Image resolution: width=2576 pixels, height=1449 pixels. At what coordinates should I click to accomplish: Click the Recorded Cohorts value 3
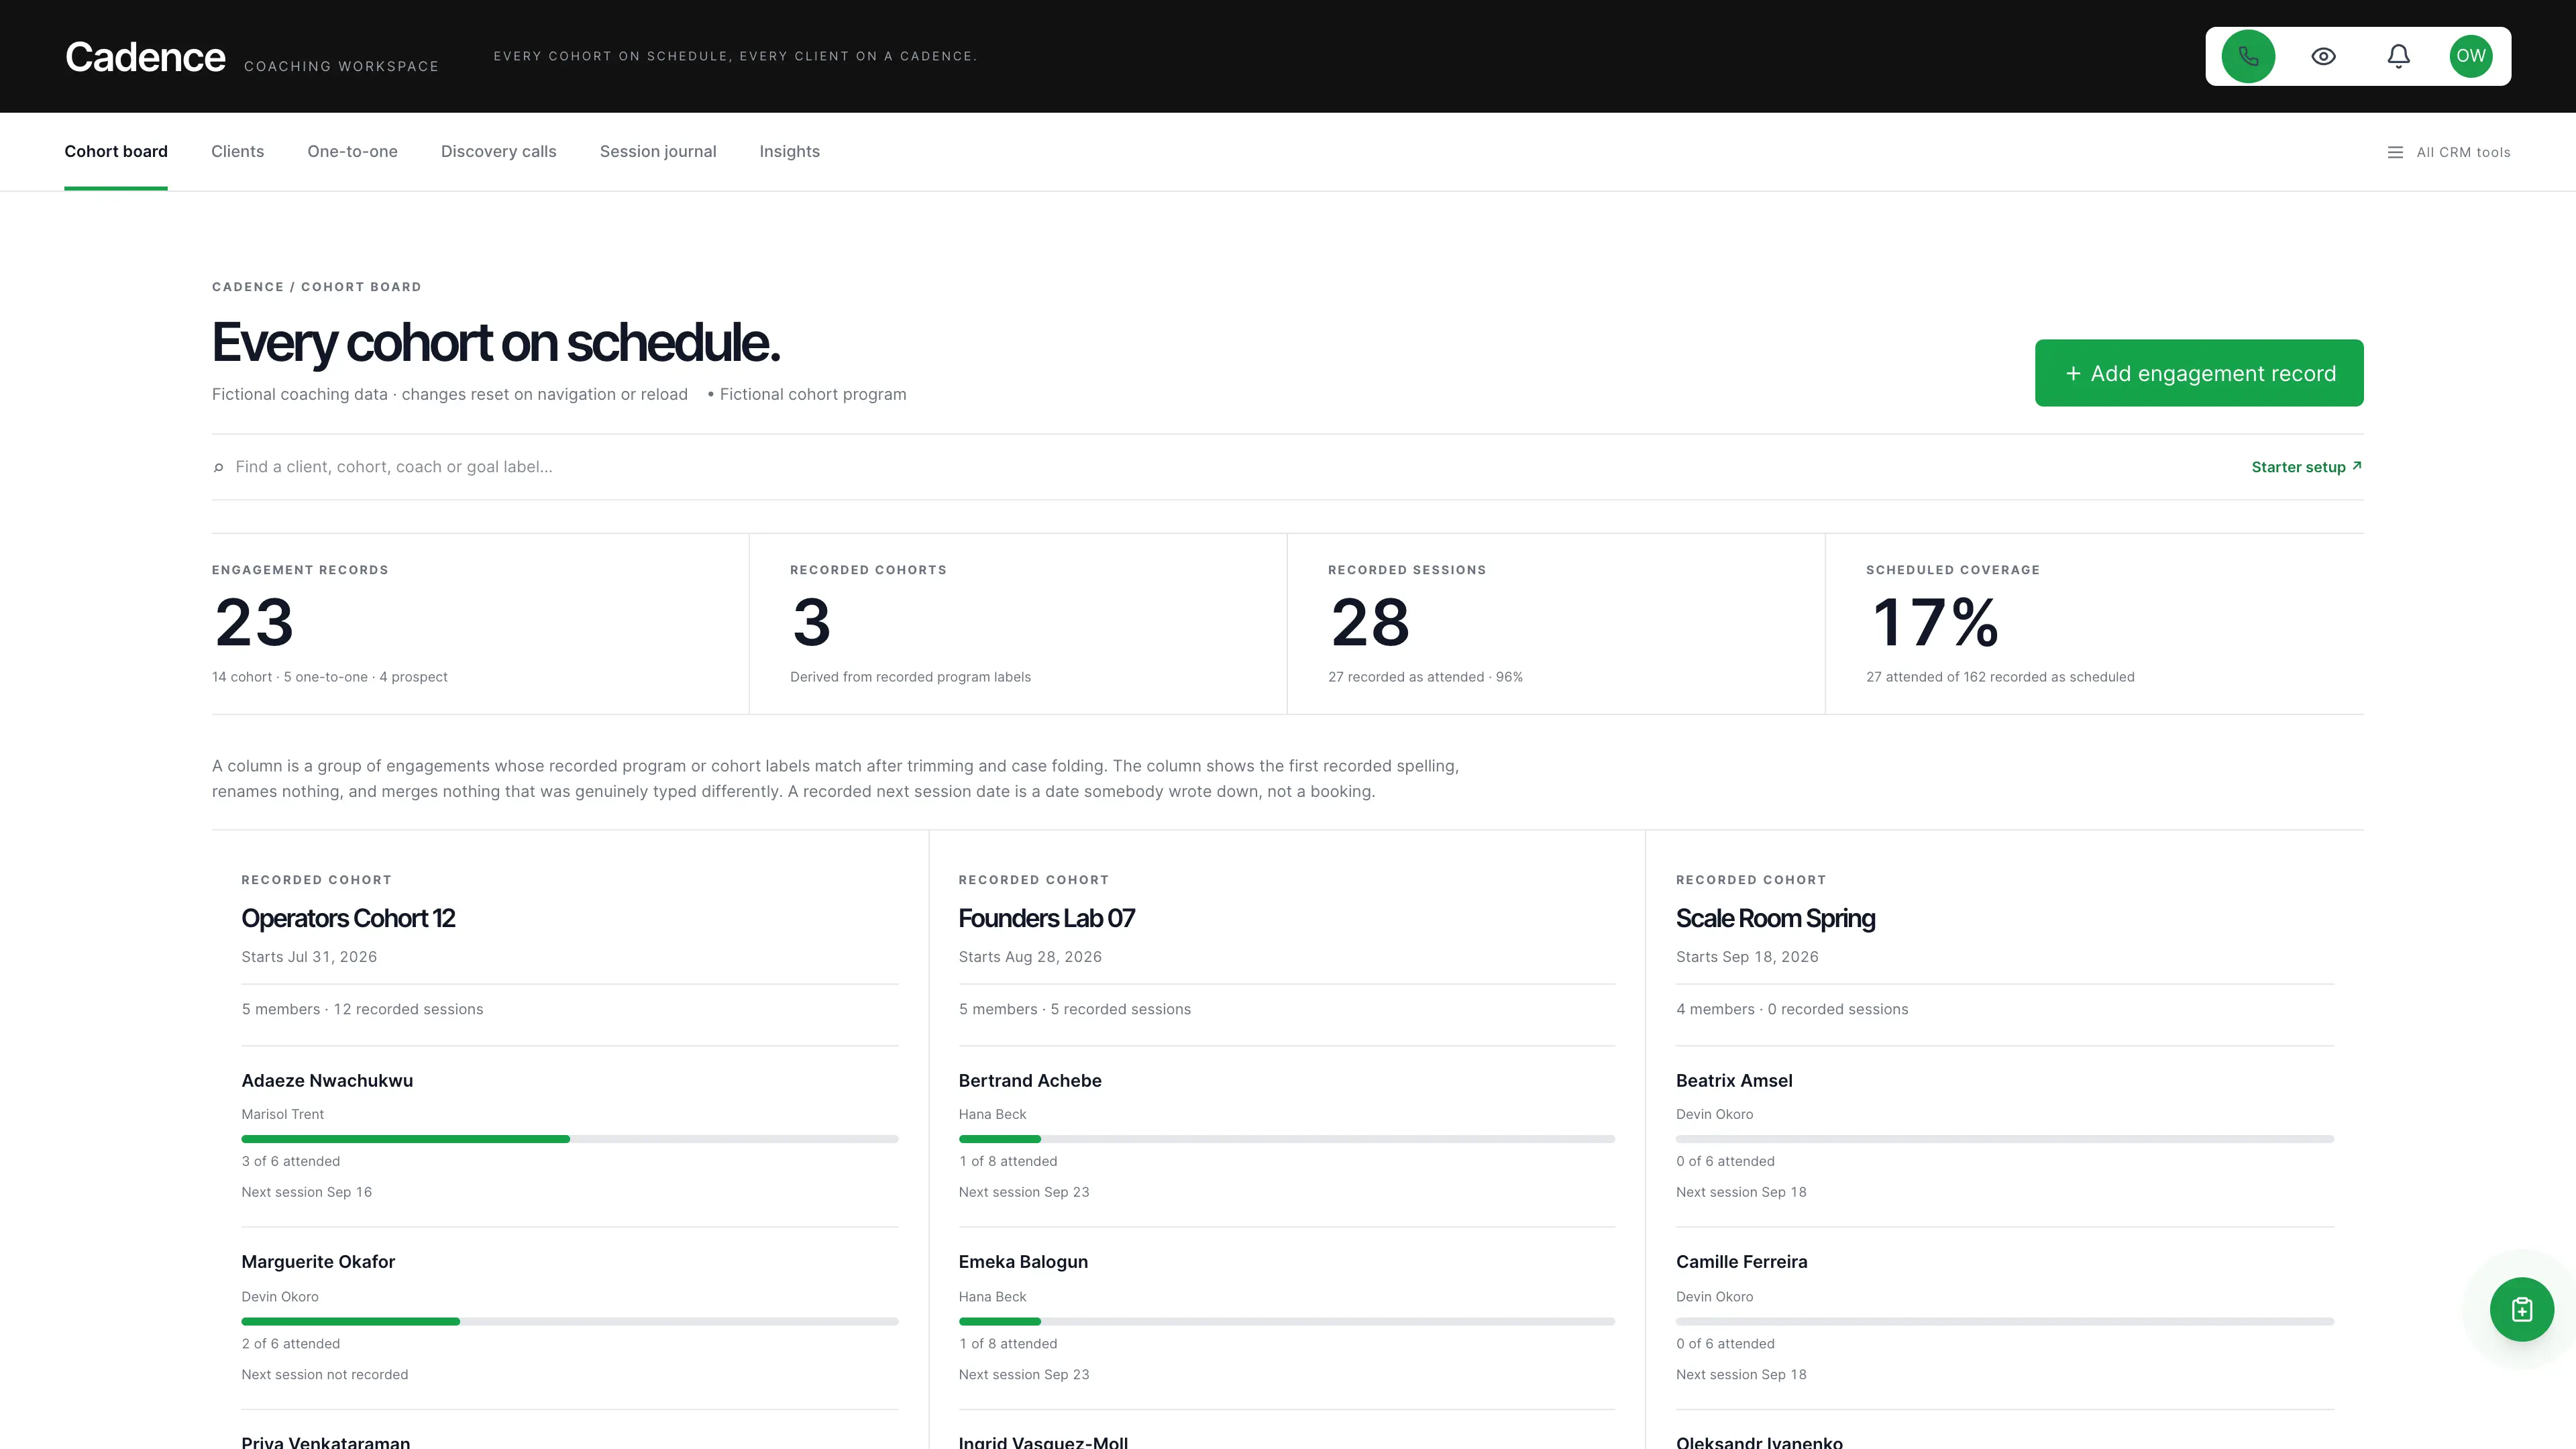(x=811, y=622)
